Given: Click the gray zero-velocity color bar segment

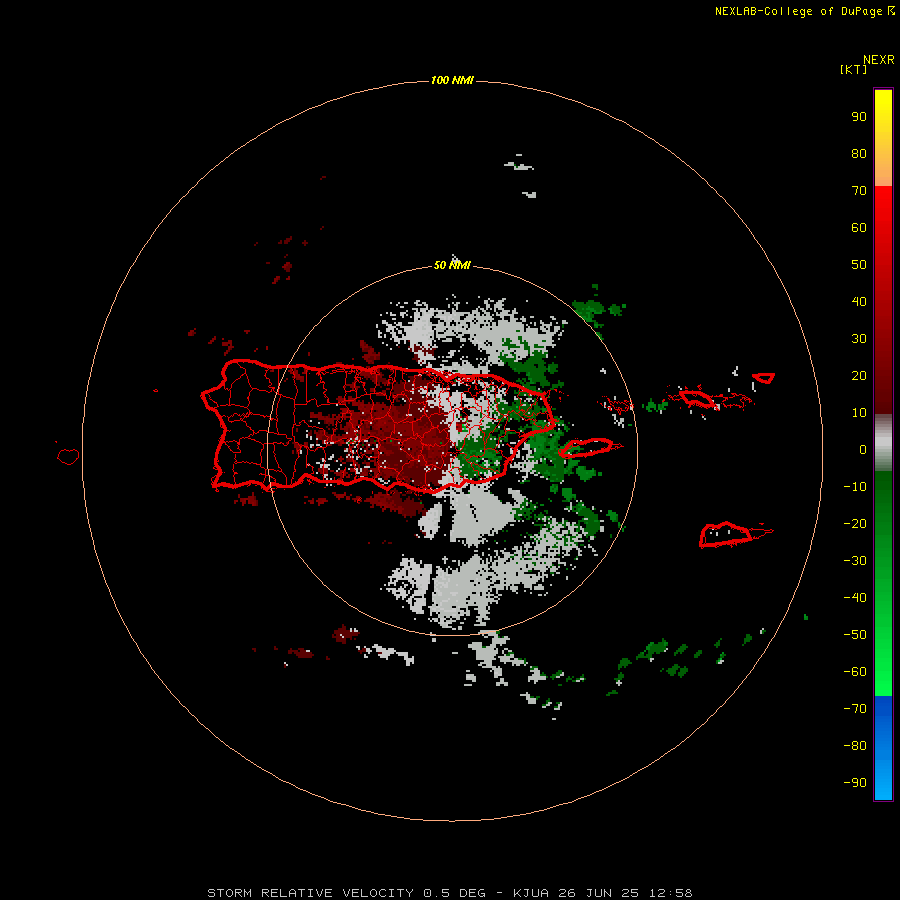Looking at the screenshot, I should [x=883, y=443].
